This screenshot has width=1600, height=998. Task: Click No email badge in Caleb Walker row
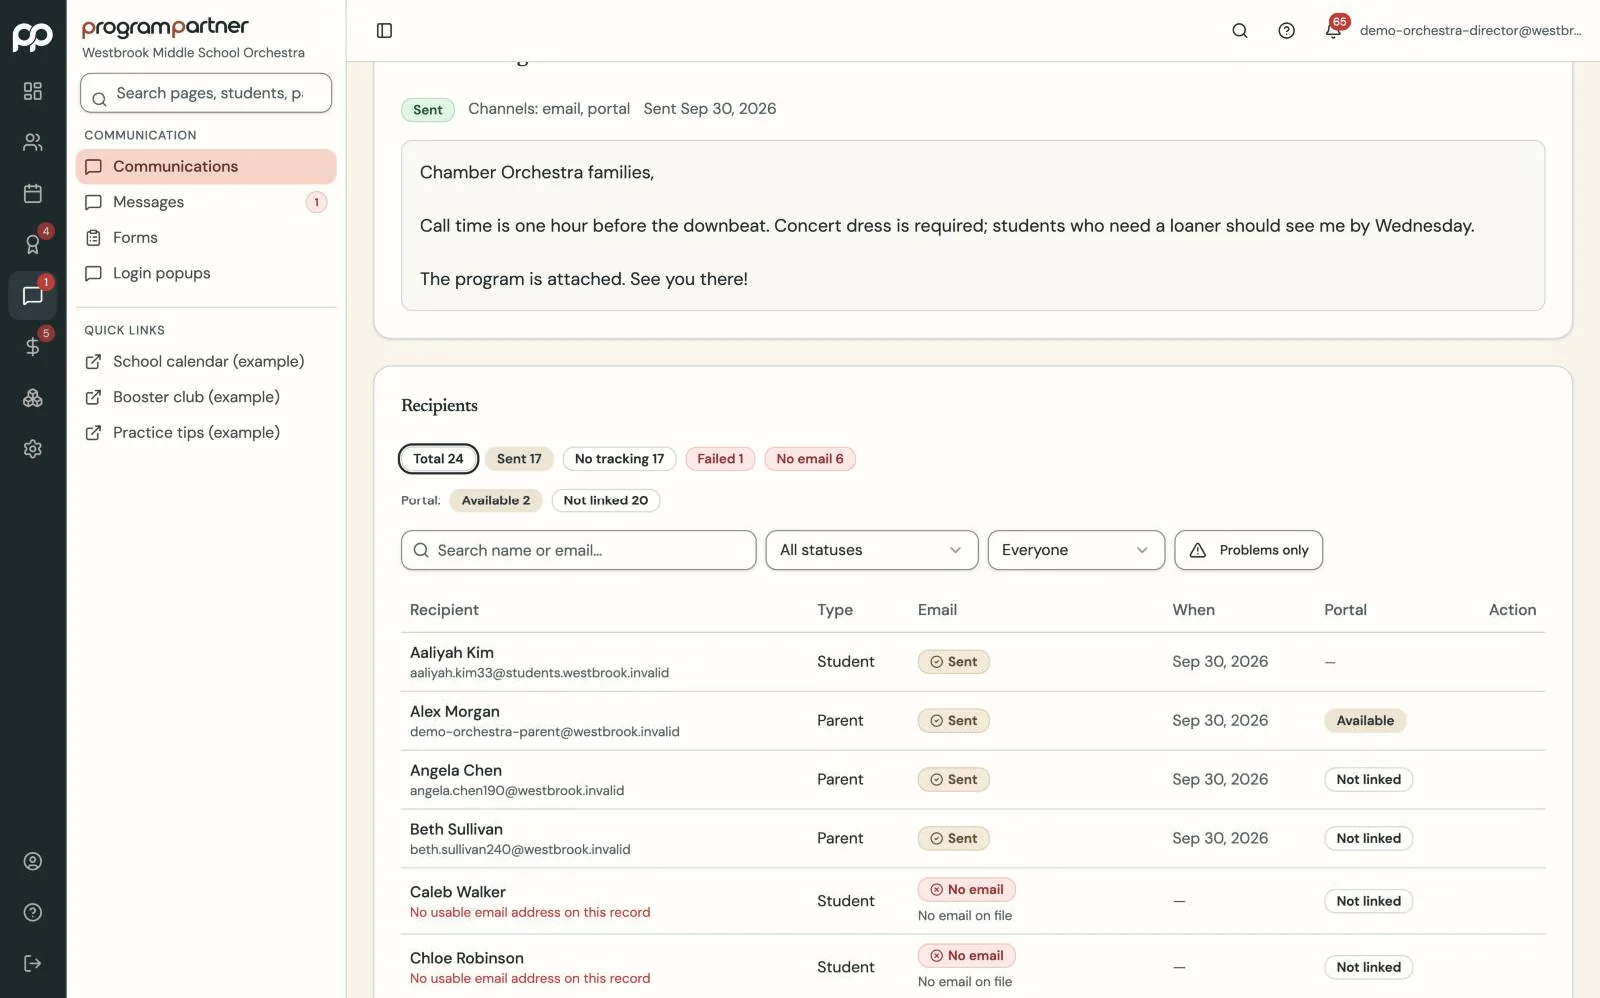966,889
